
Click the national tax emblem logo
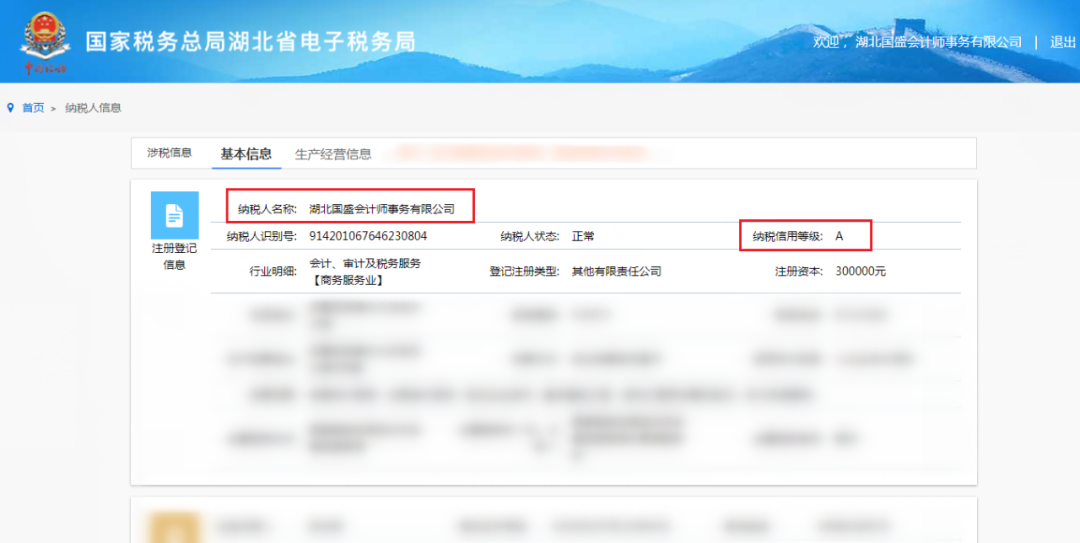coord(45,41)
